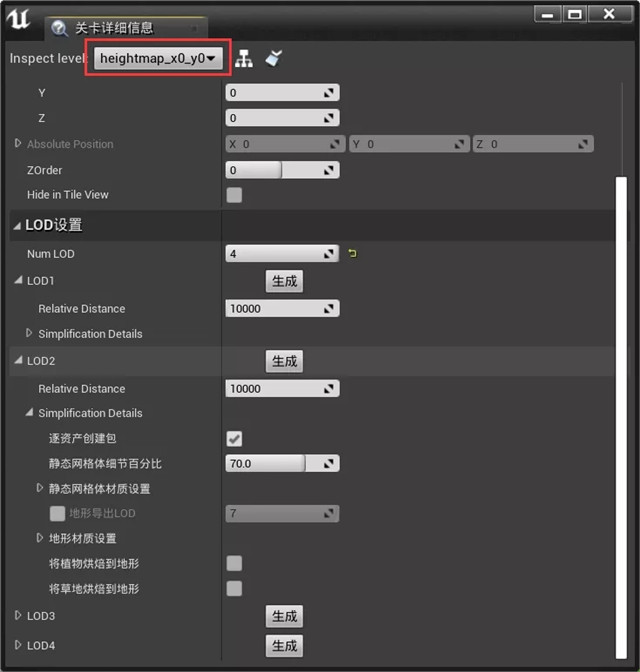Screen dimensions: 640x672
Task: Click the LOD2 Relative Distance field
Action: coord(275,389)
